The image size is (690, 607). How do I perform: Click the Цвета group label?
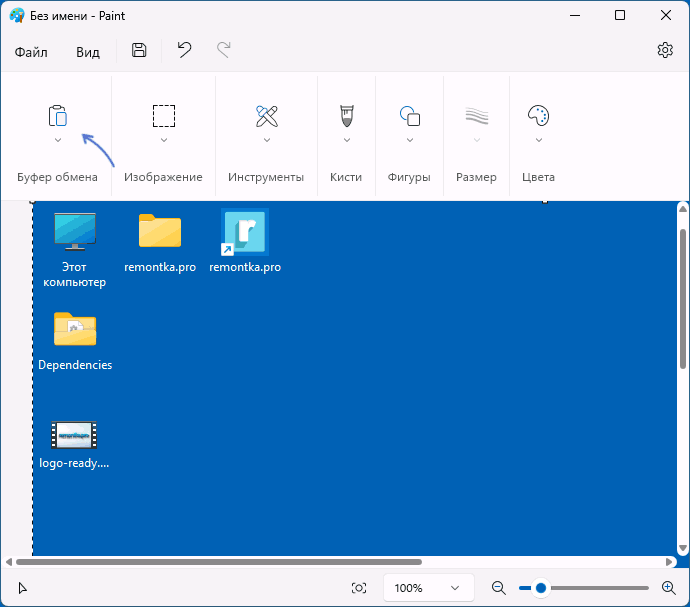538,177
